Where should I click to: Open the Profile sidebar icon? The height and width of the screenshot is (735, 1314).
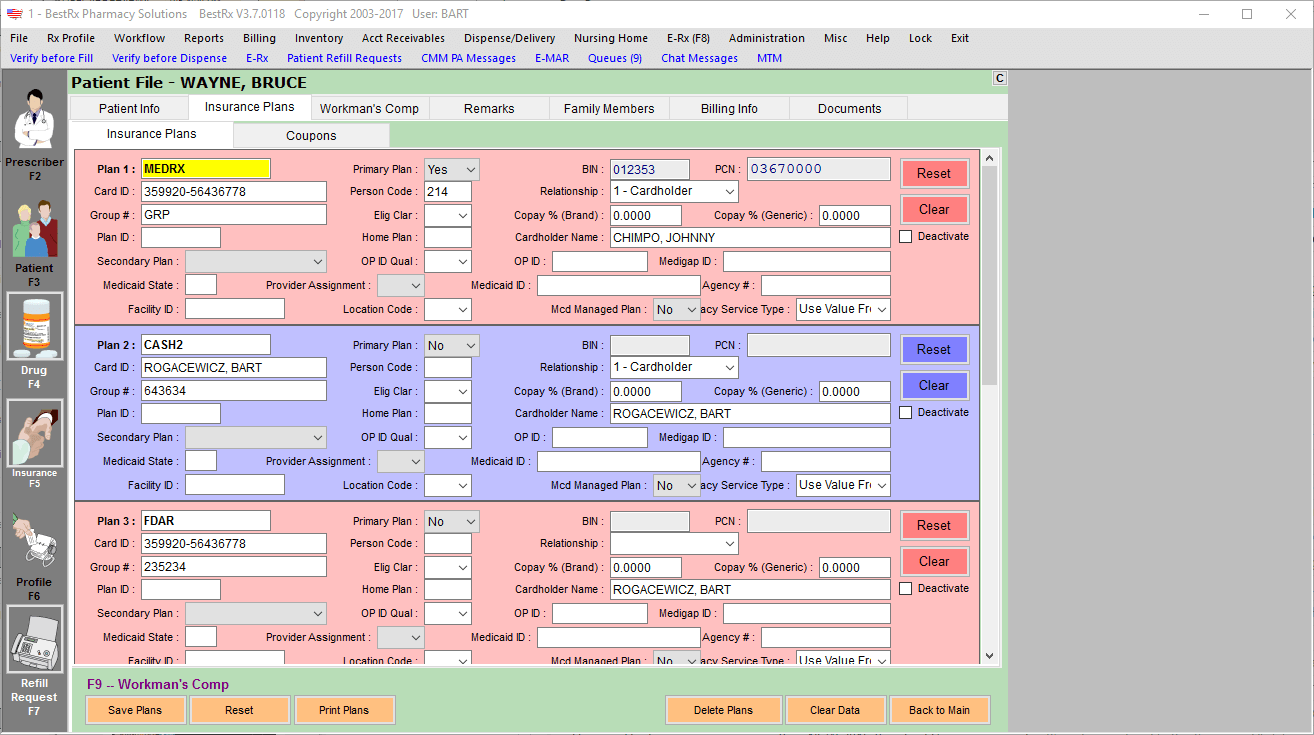tap(34, 541)
